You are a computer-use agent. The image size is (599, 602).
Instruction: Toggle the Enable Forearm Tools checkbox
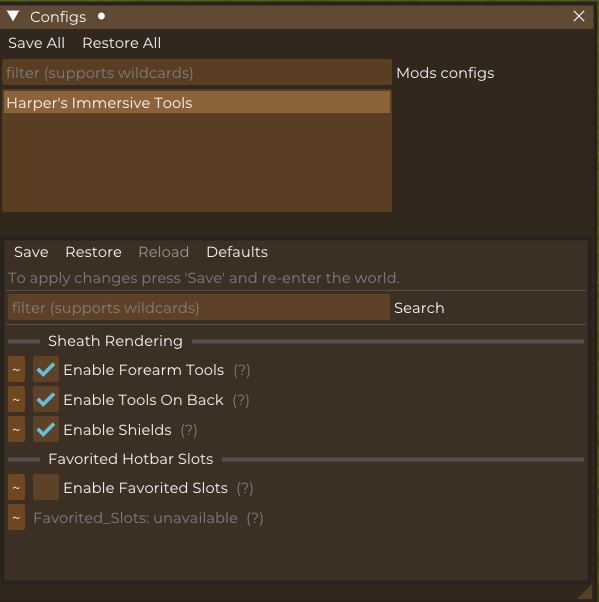coord(46,369)
